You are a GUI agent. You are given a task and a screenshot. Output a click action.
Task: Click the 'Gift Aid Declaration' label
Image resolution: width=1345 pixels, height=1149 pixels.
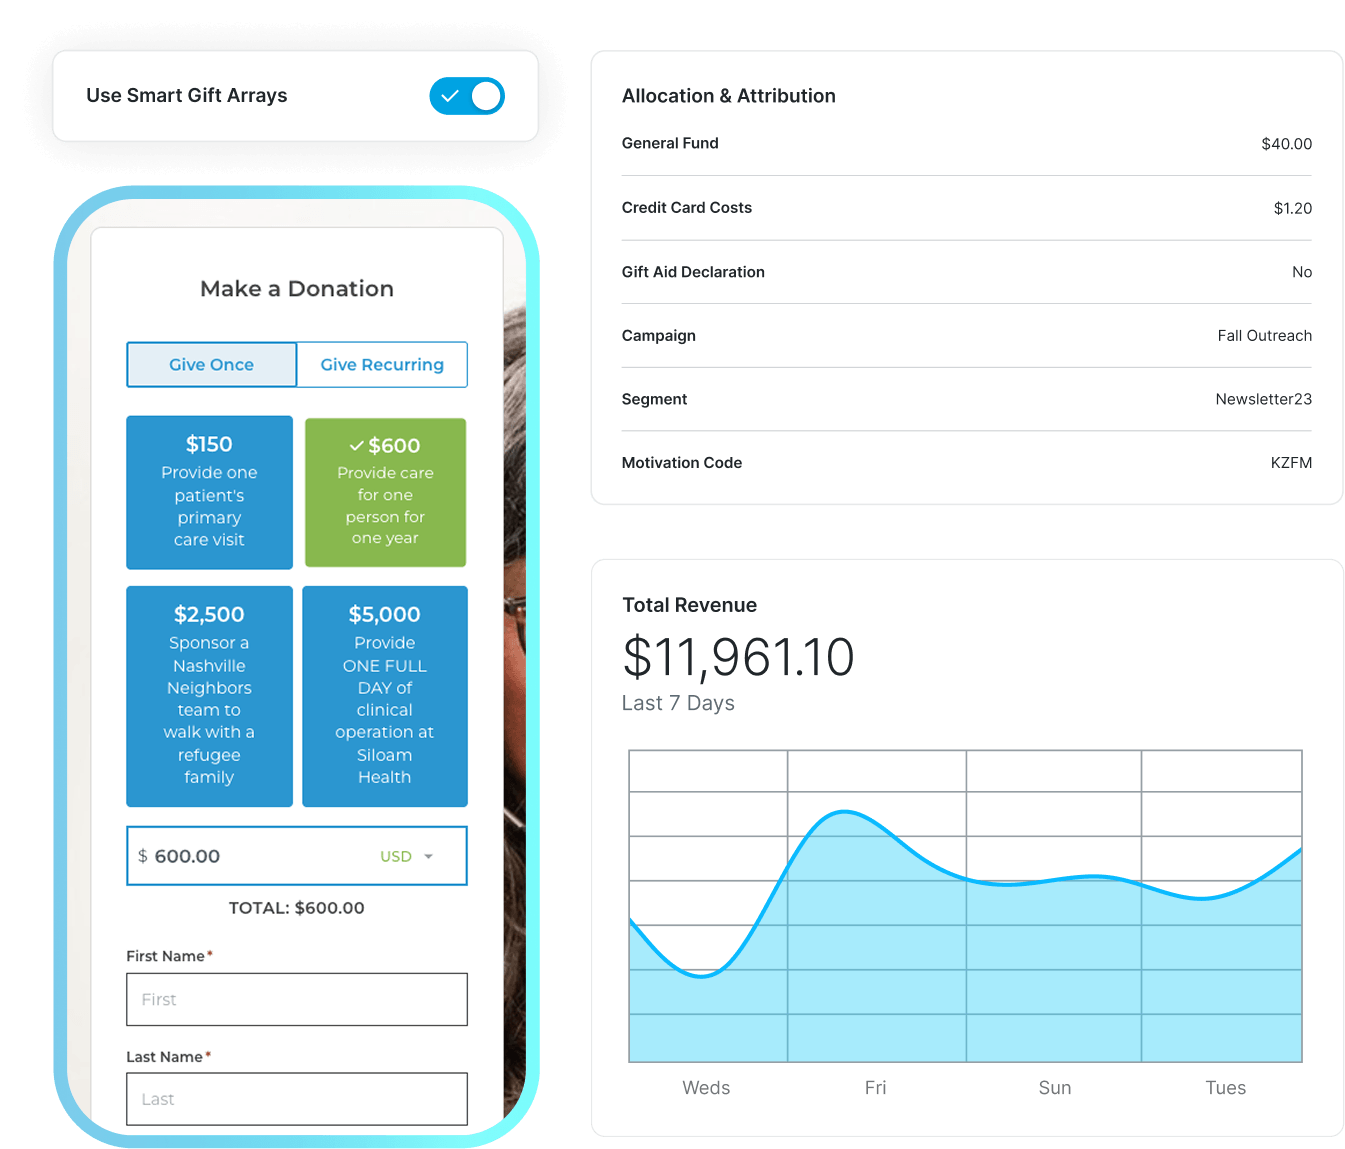point(693,272)
